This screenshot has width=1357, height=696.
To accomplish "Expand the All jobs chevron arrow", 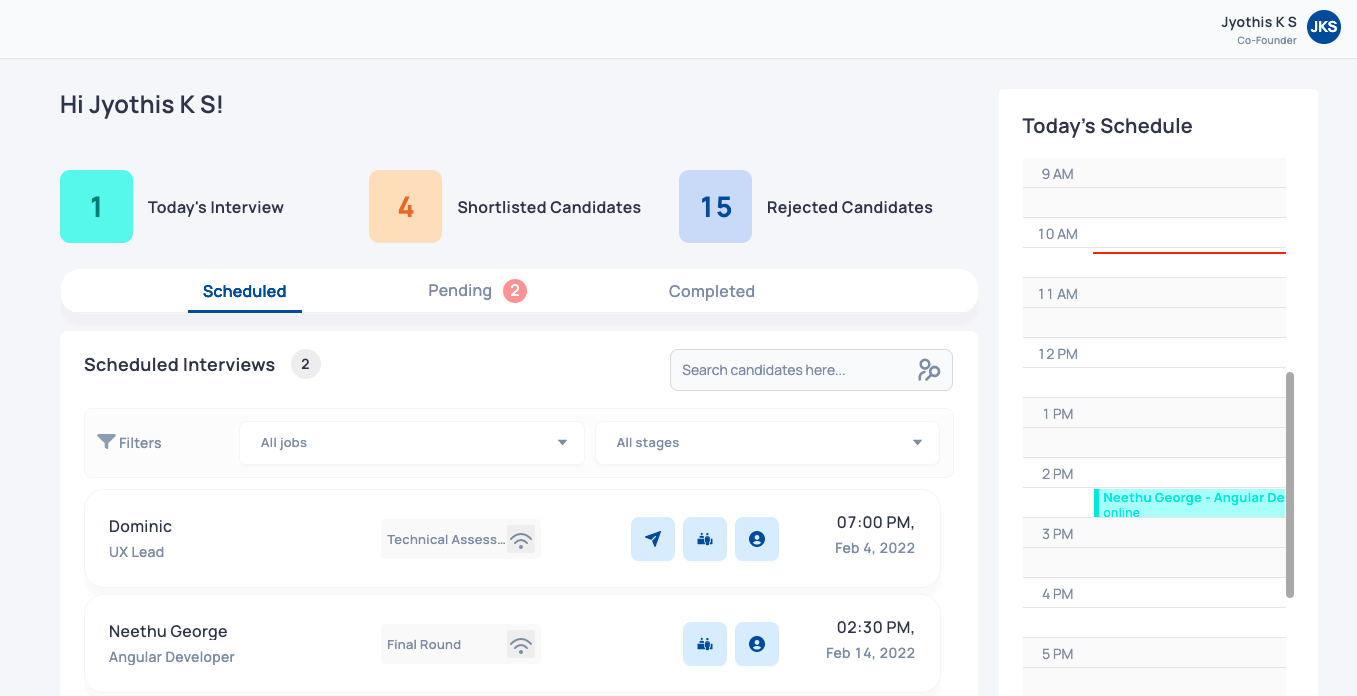I will tap(562, 442).
